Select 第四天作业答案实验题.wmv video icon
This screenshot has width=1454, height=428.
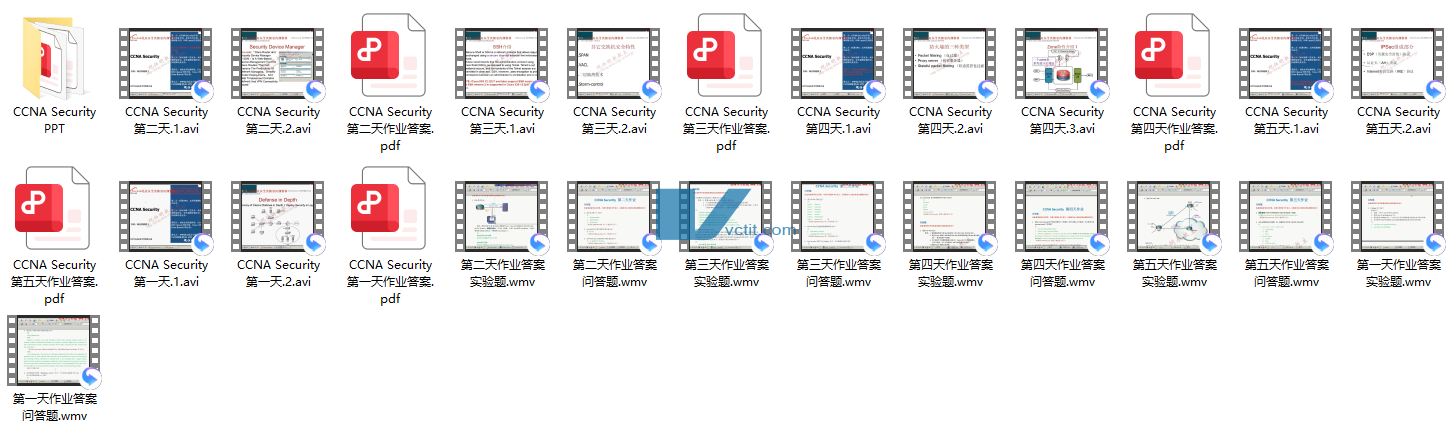[x=951, y=217]
